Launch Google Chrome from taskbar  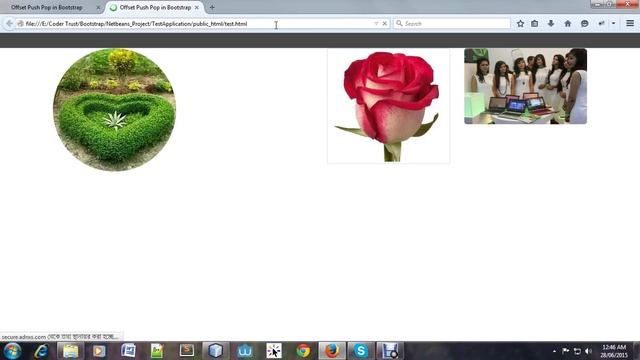[x=303, y=351]
